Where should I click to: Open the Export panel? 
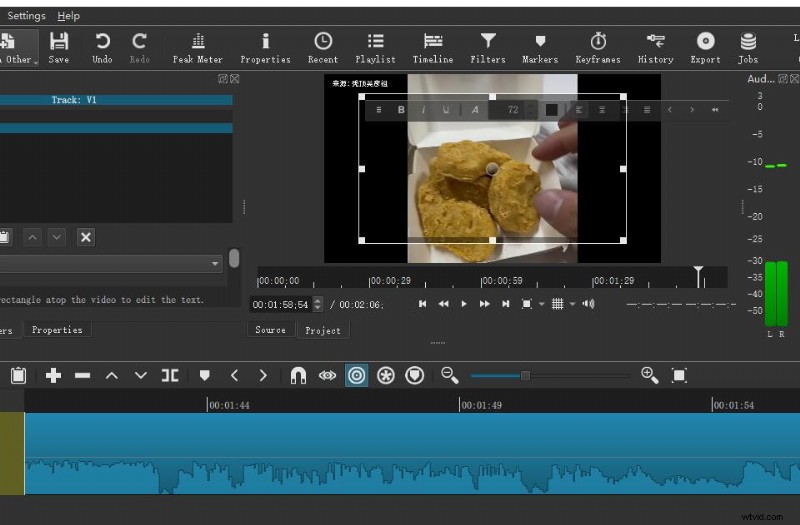(706, 48)
